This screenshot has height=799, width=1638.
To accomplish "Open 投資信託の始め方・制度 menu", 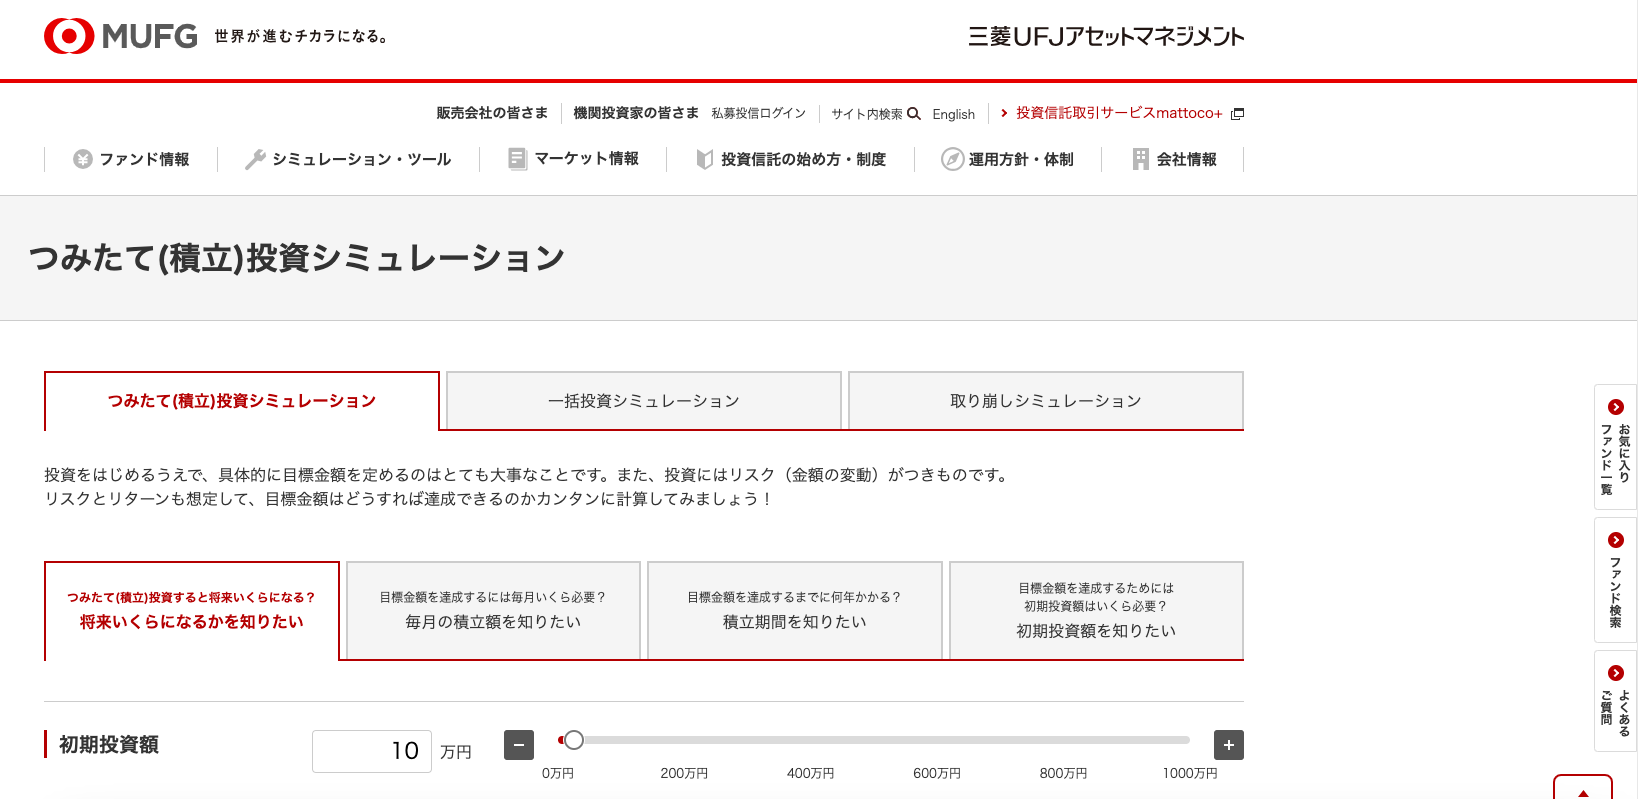I will coord(791,159).
